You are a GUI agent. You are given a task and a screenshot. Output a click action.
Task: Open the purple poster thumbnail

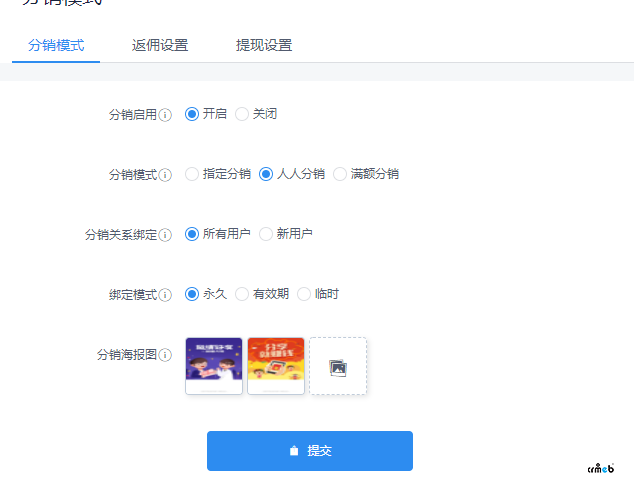214,365
